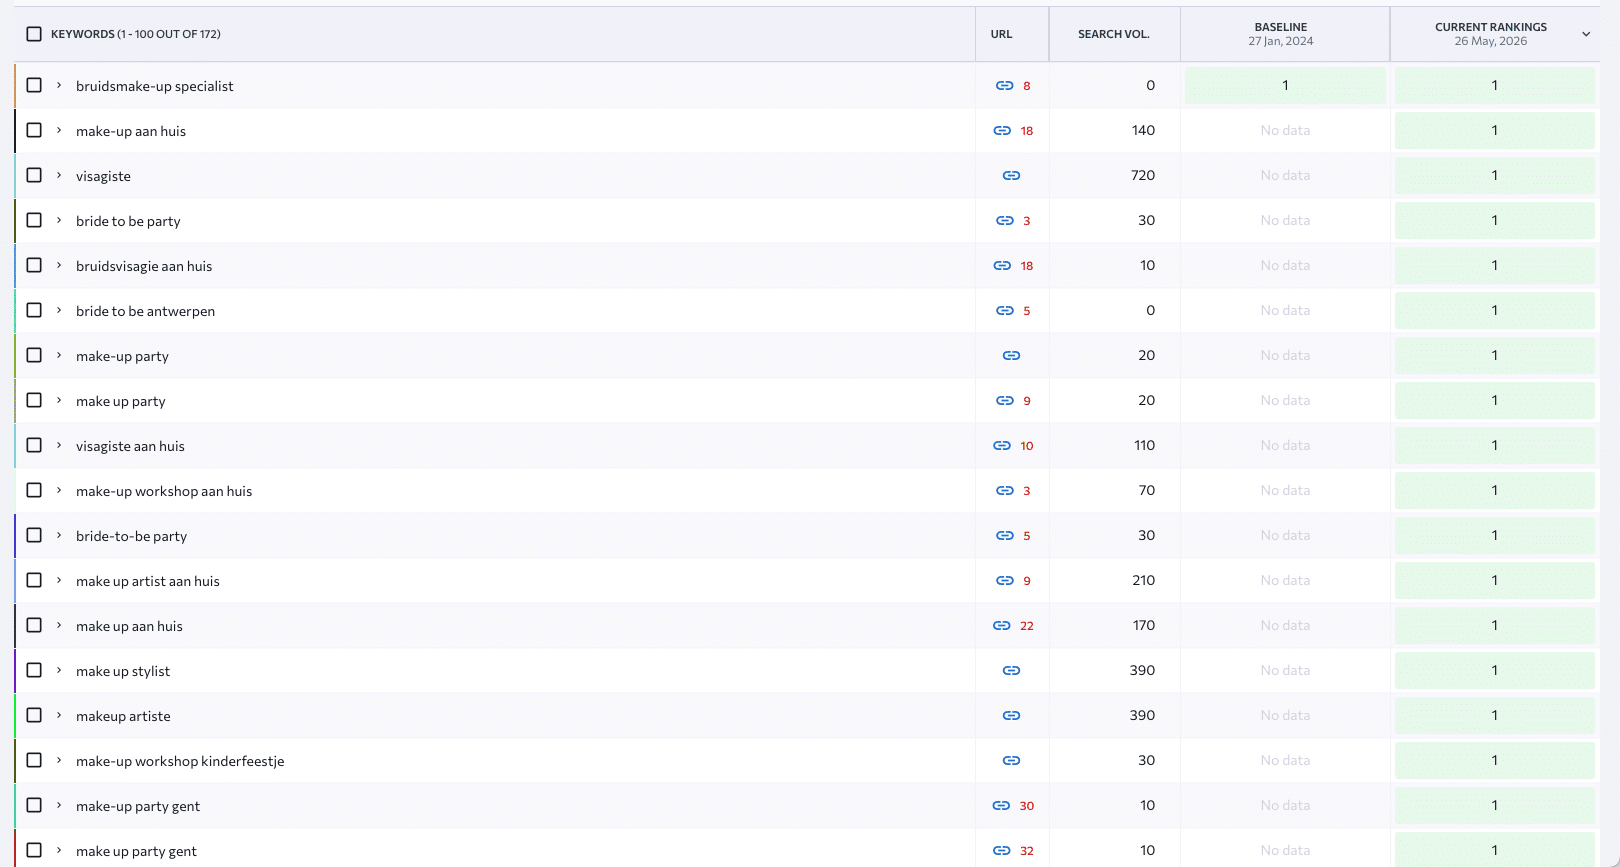Open URL link icon for make up aan huis
The image size is (1620, 867).
coord(1001,626)
